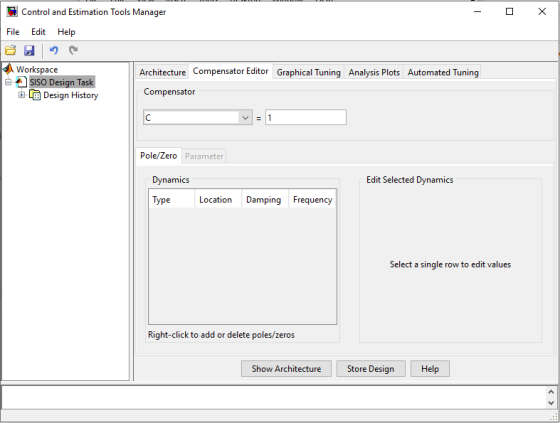Click the compensator gain value field
Screen dimensions: 560x423
pos(306,117)
